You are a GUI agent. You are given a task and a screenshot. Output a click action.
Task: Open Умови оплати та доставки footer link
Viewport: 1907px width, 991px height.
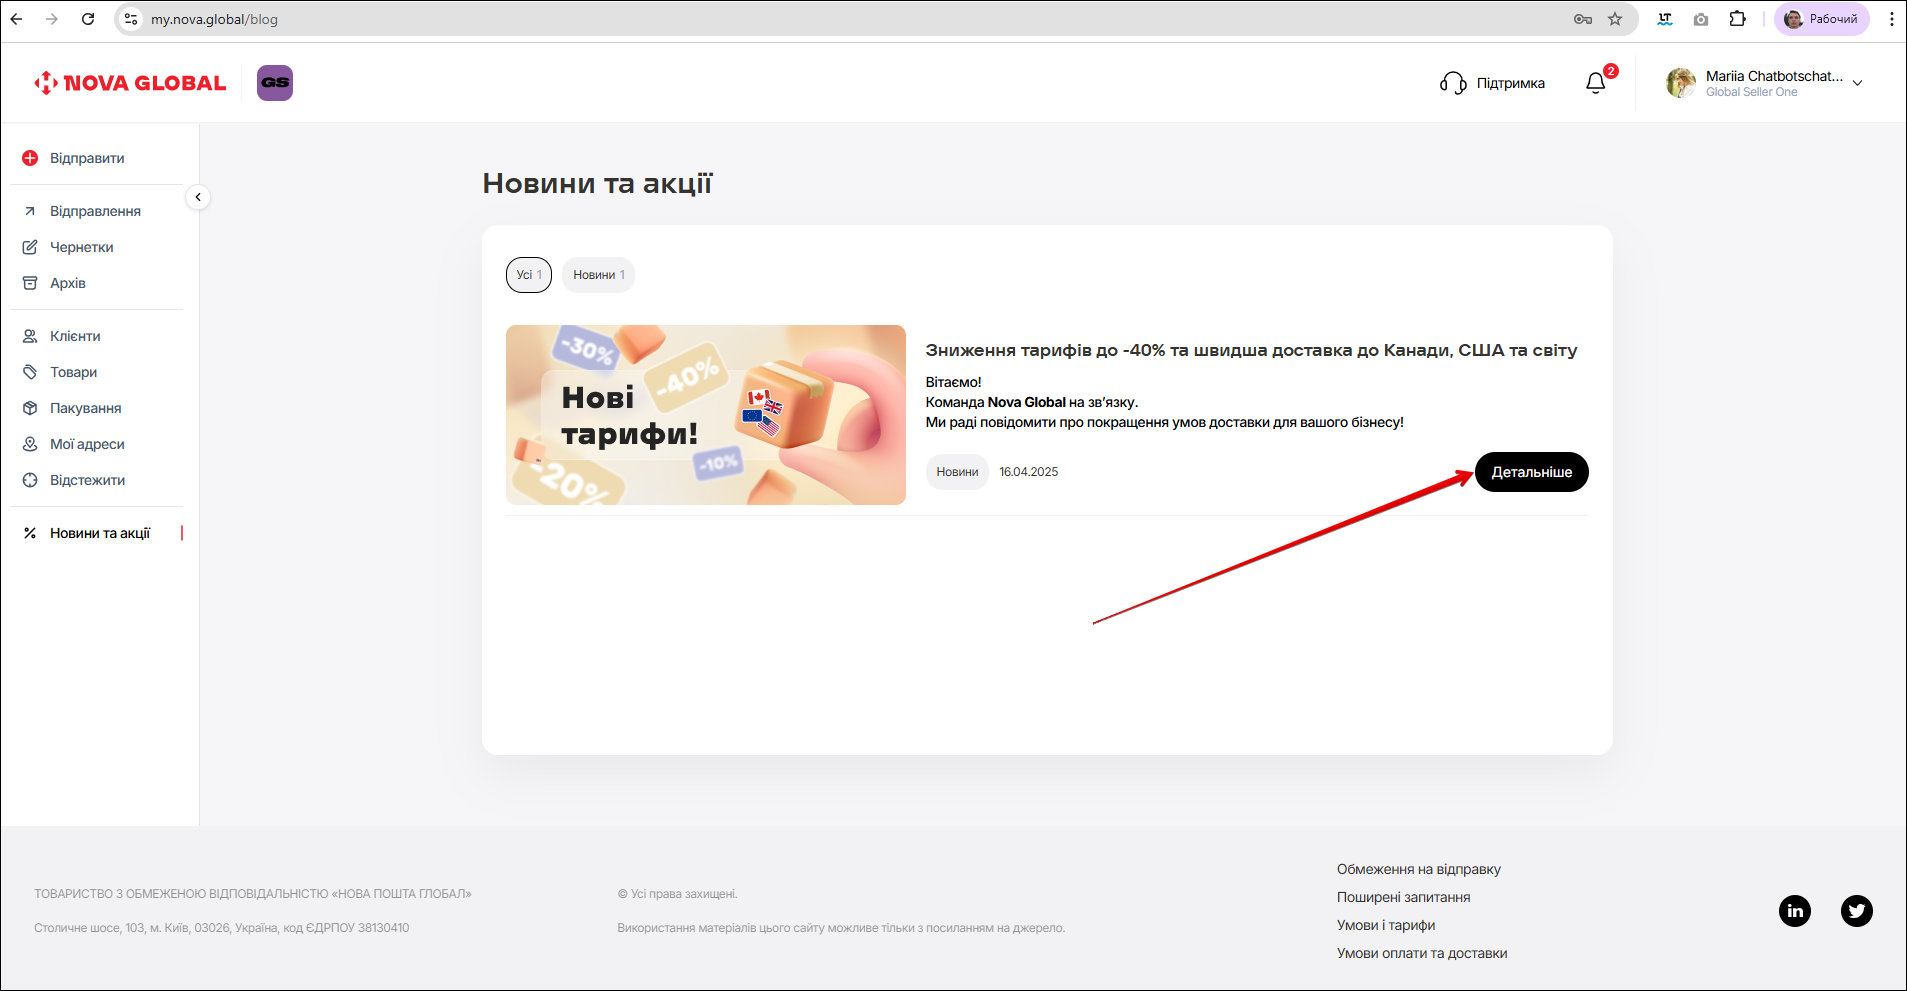(1422, 953)
